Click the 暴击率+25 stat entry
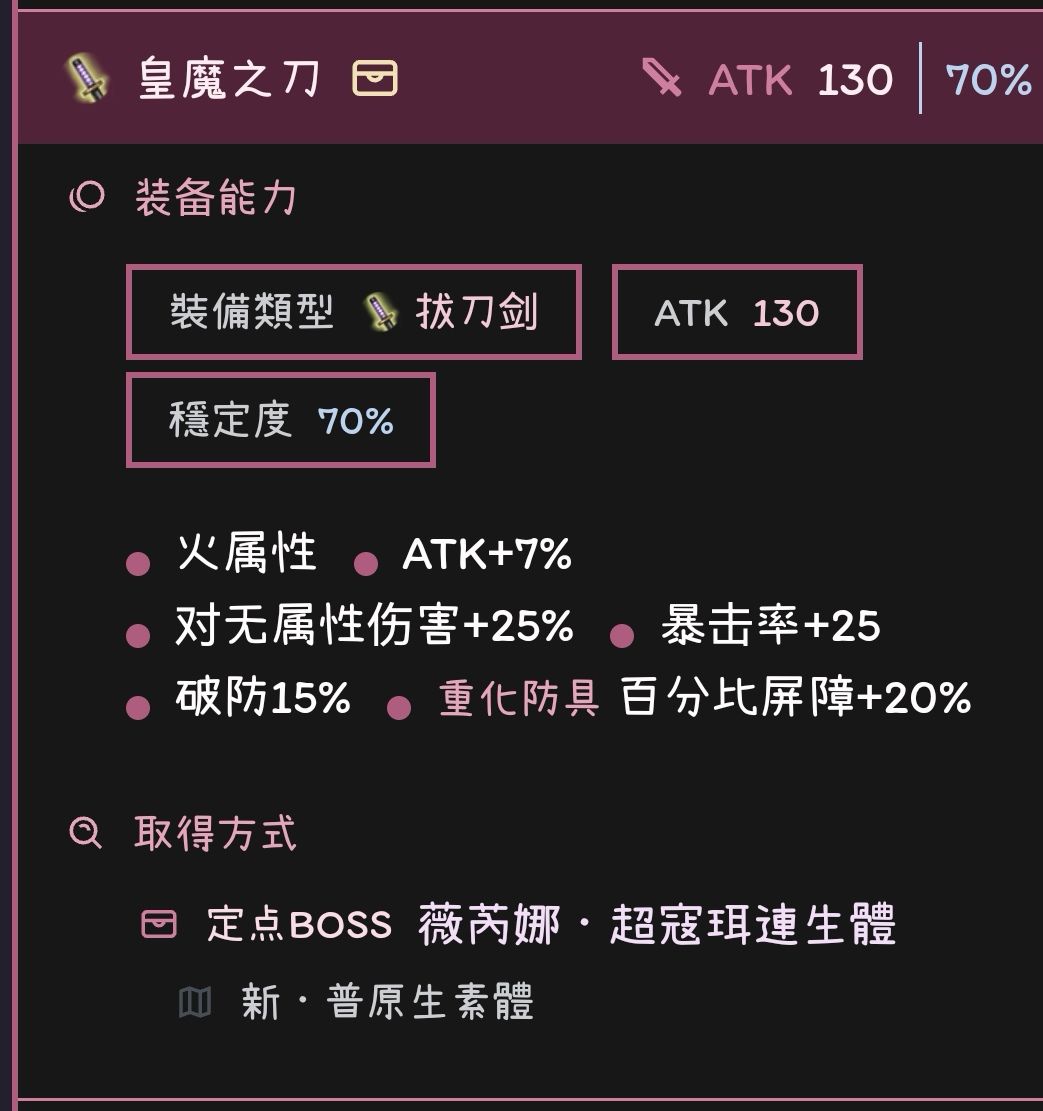Screen dimensions: 1043x1111 [x=770, y=627]
